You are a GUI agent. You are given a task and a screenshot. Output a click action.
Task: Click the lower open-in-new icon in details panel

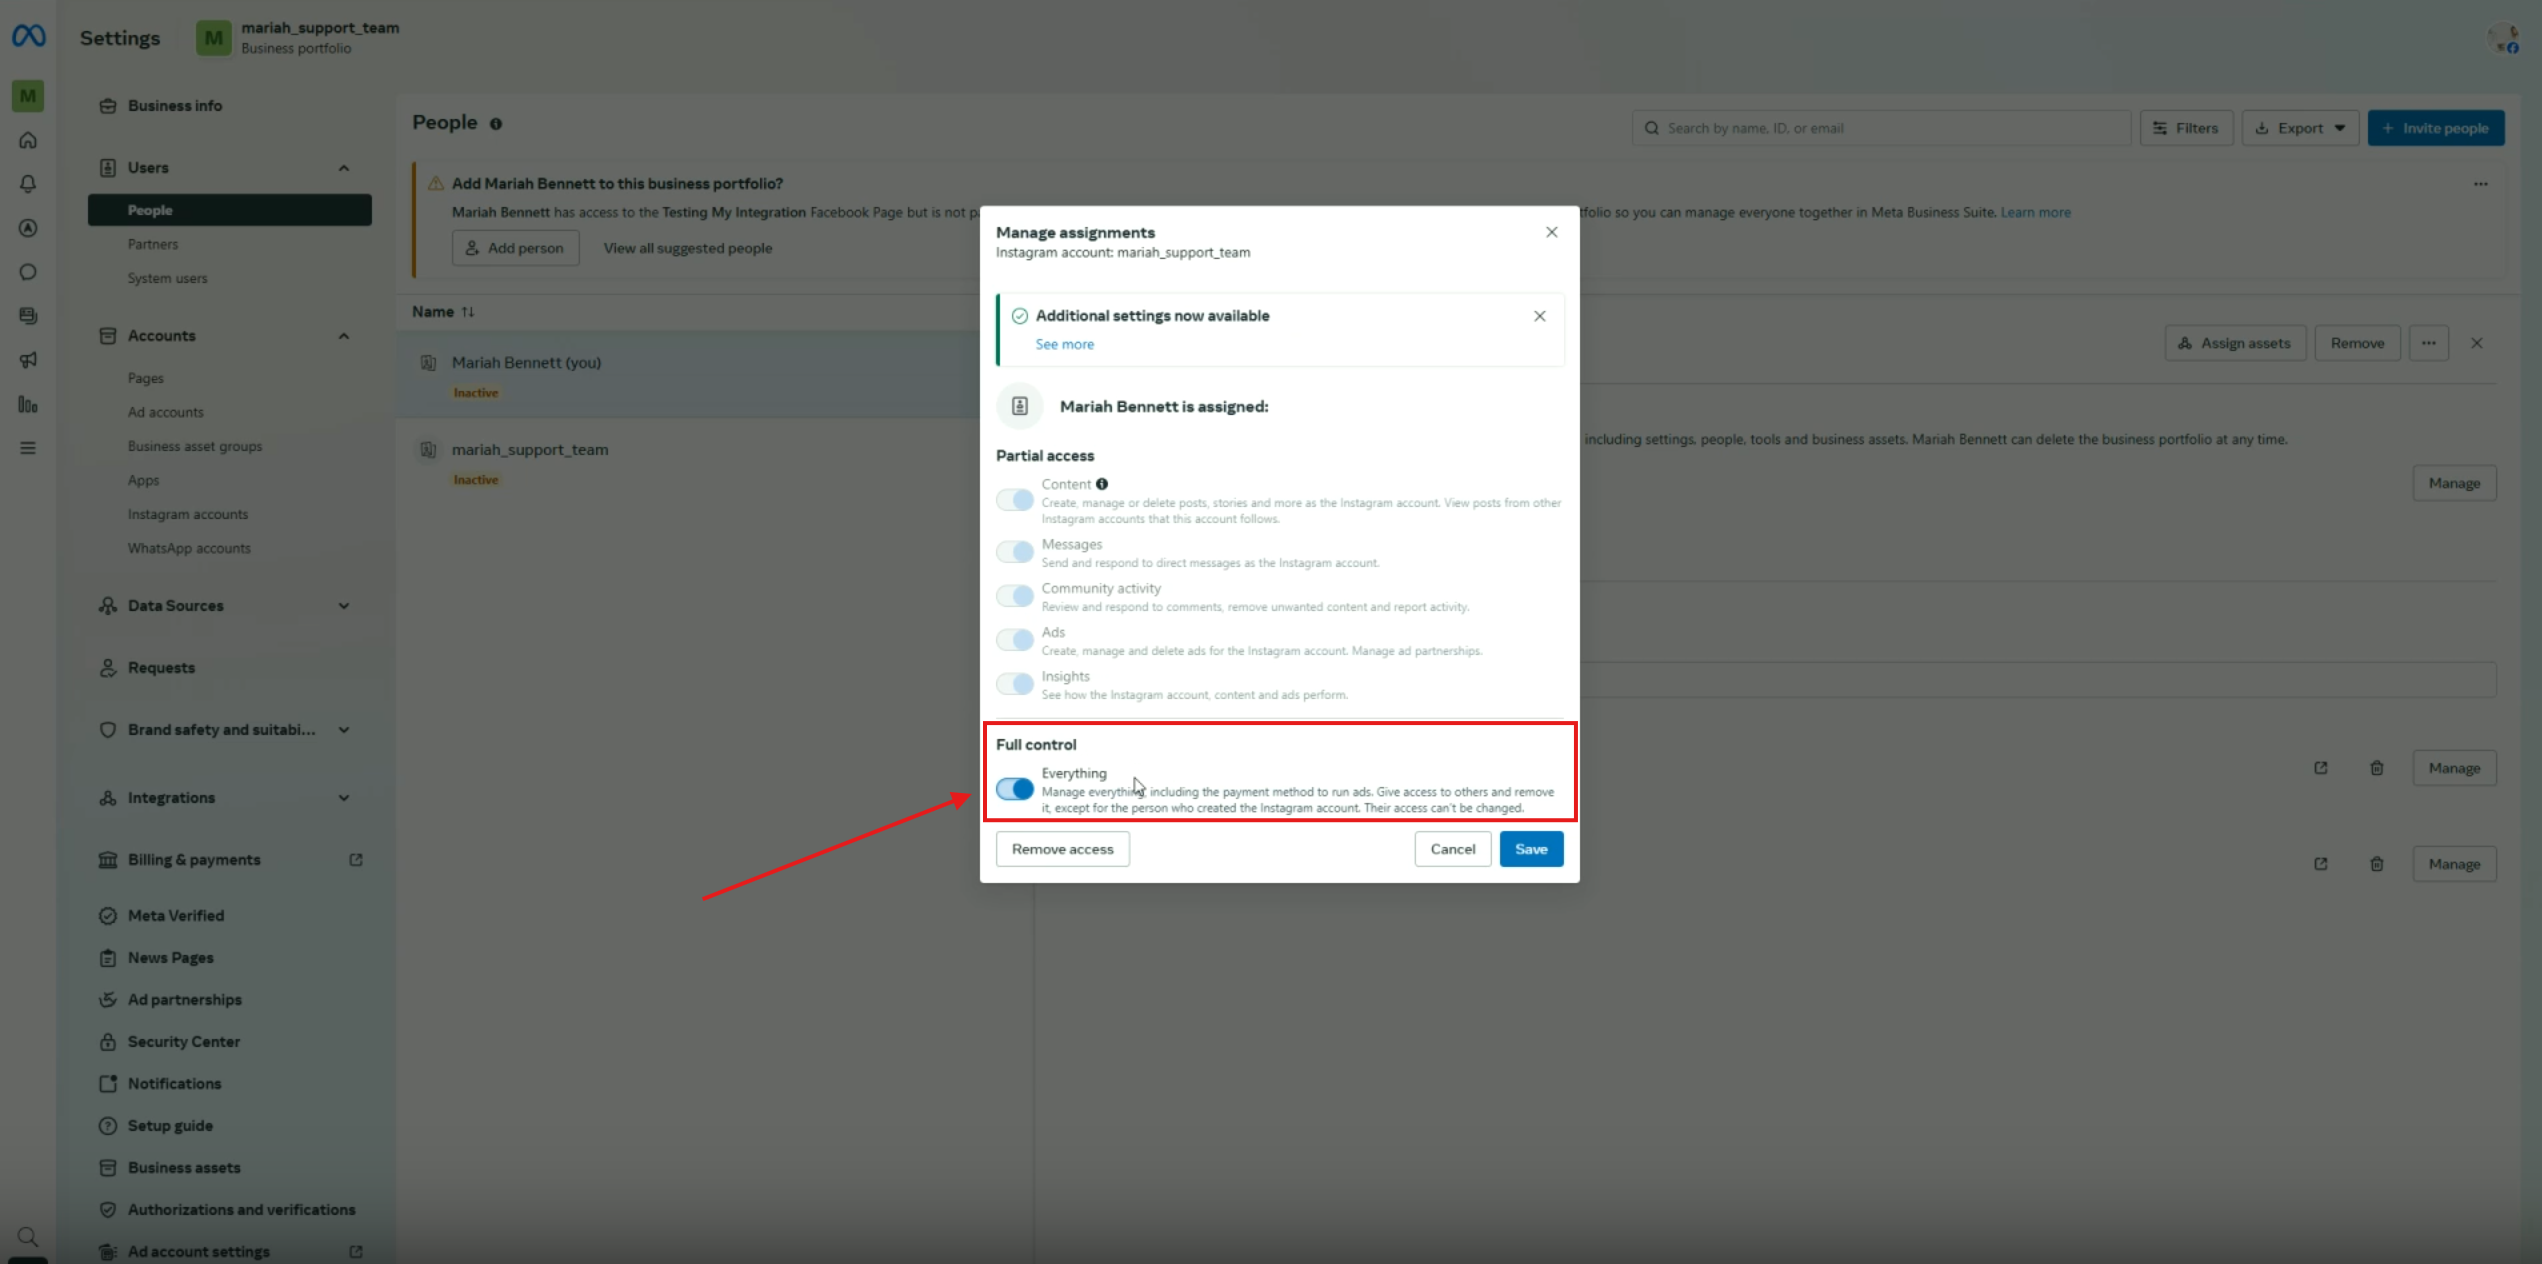[x=2320, y=864]
